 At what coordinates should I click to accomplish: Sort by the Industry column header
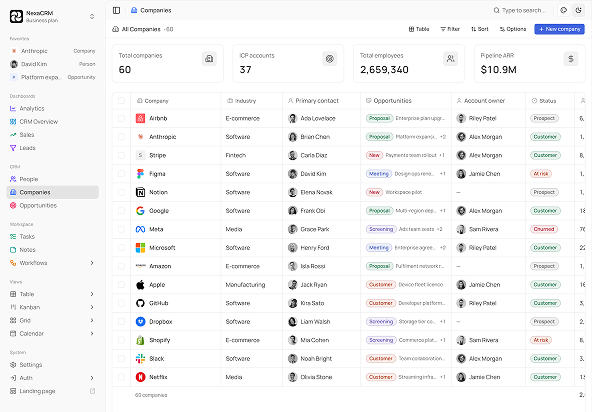click(x=242, y=101)
